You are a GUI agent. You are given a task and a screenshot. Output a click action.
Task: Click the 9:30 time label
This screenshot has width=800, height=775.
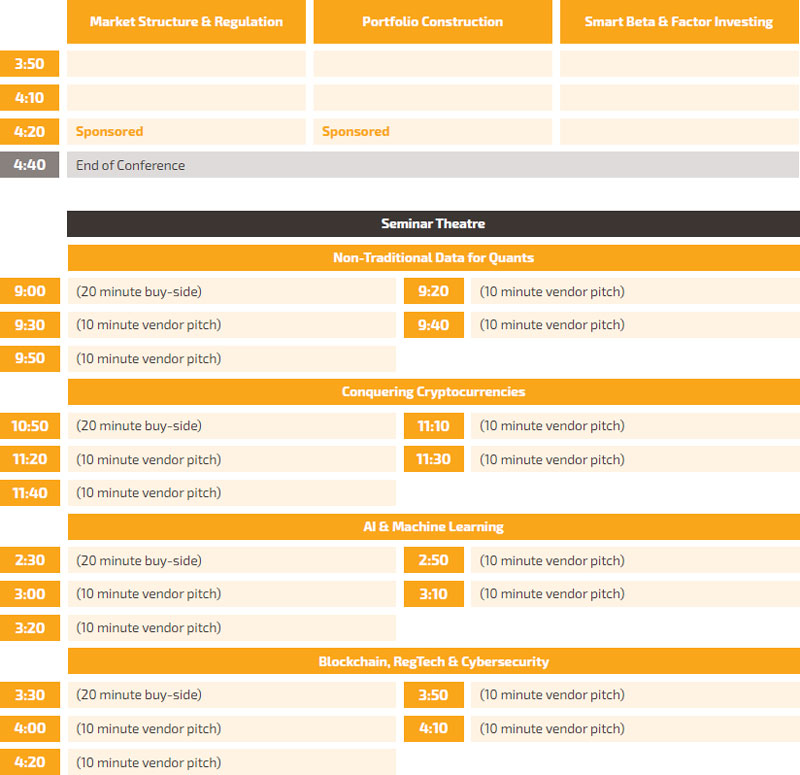click(x=30, y=324)
